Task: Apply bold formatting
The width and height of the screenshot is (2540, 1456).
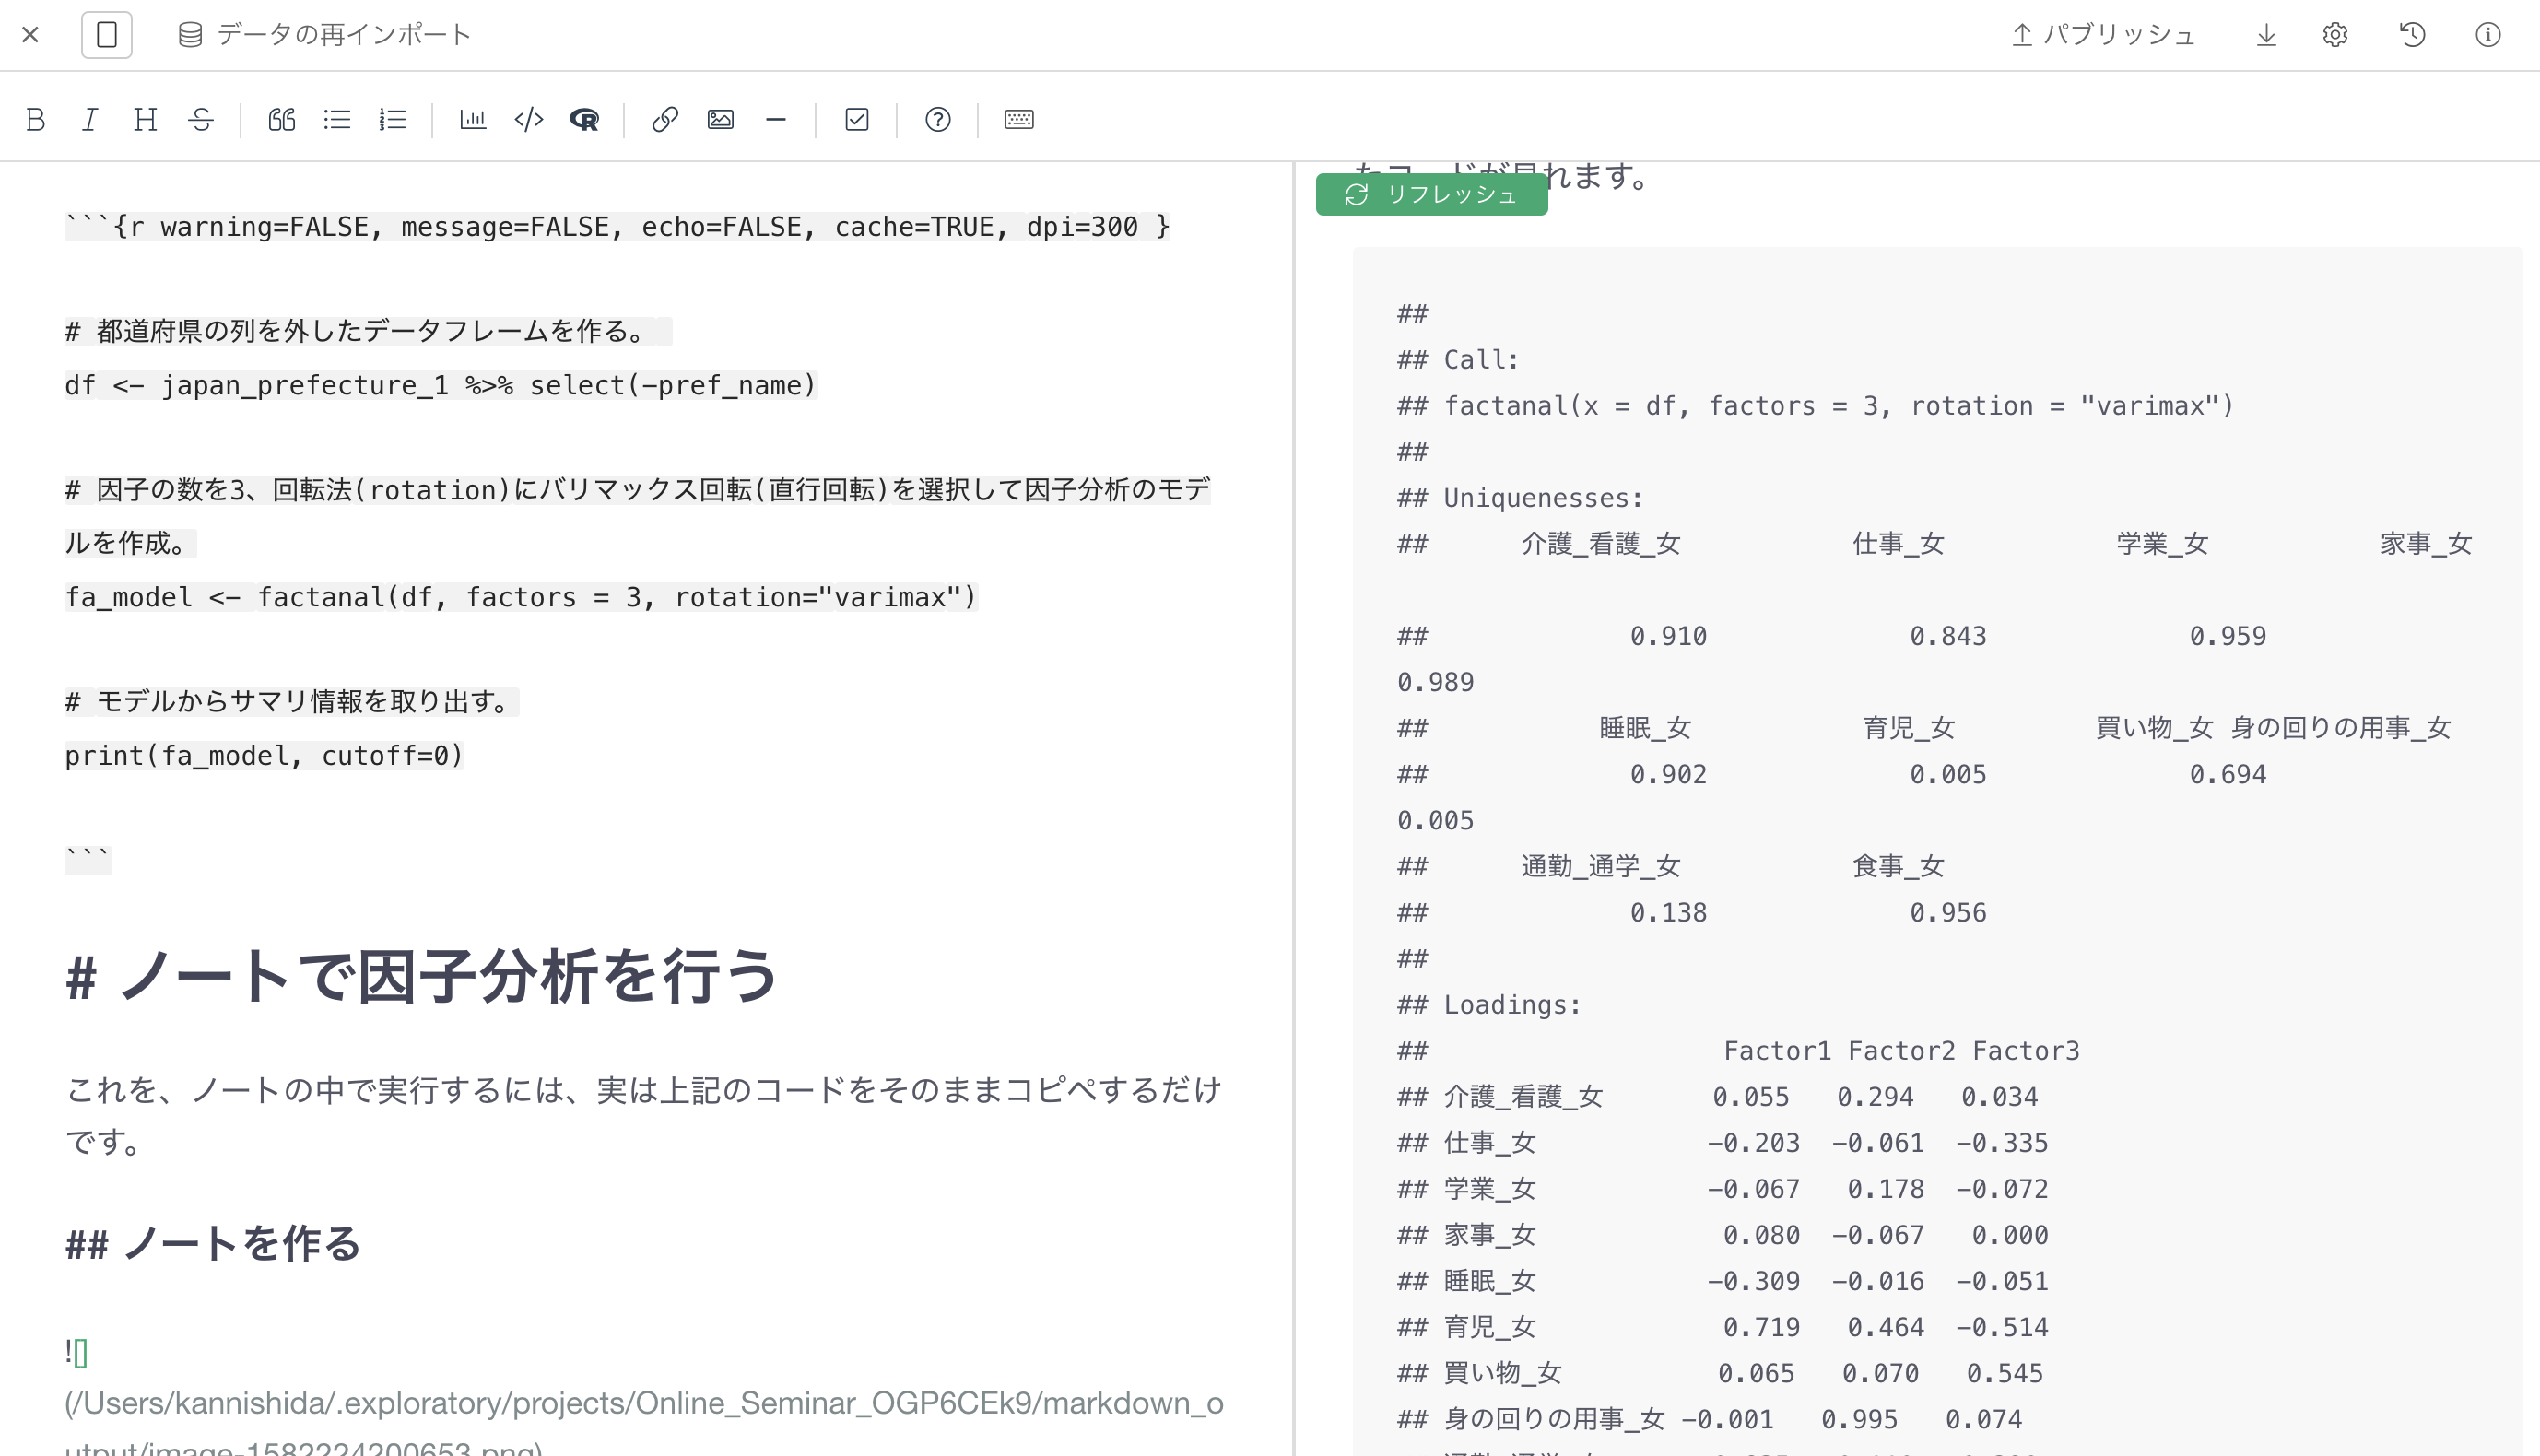Action: point(36,120)
